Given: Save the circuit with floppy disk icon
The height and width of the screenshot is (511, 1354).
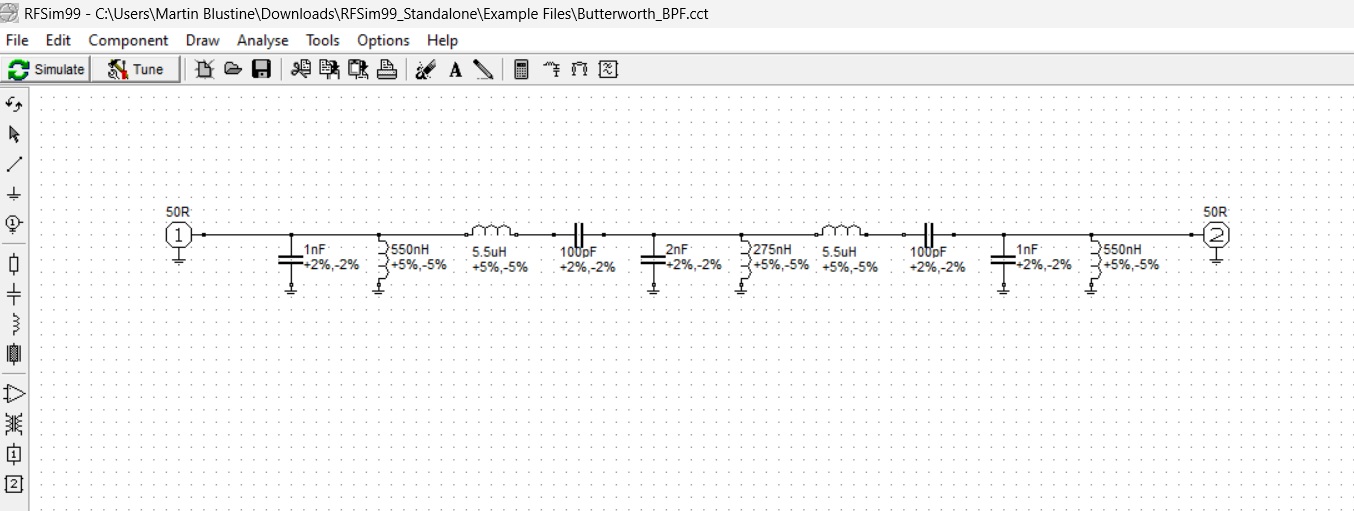Looking at the screenshot, I should 261,69.
